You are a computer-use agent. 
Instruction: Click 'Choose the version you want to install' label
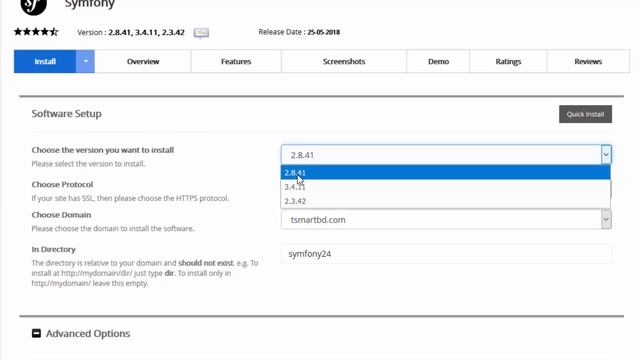(x=102, y=150)
